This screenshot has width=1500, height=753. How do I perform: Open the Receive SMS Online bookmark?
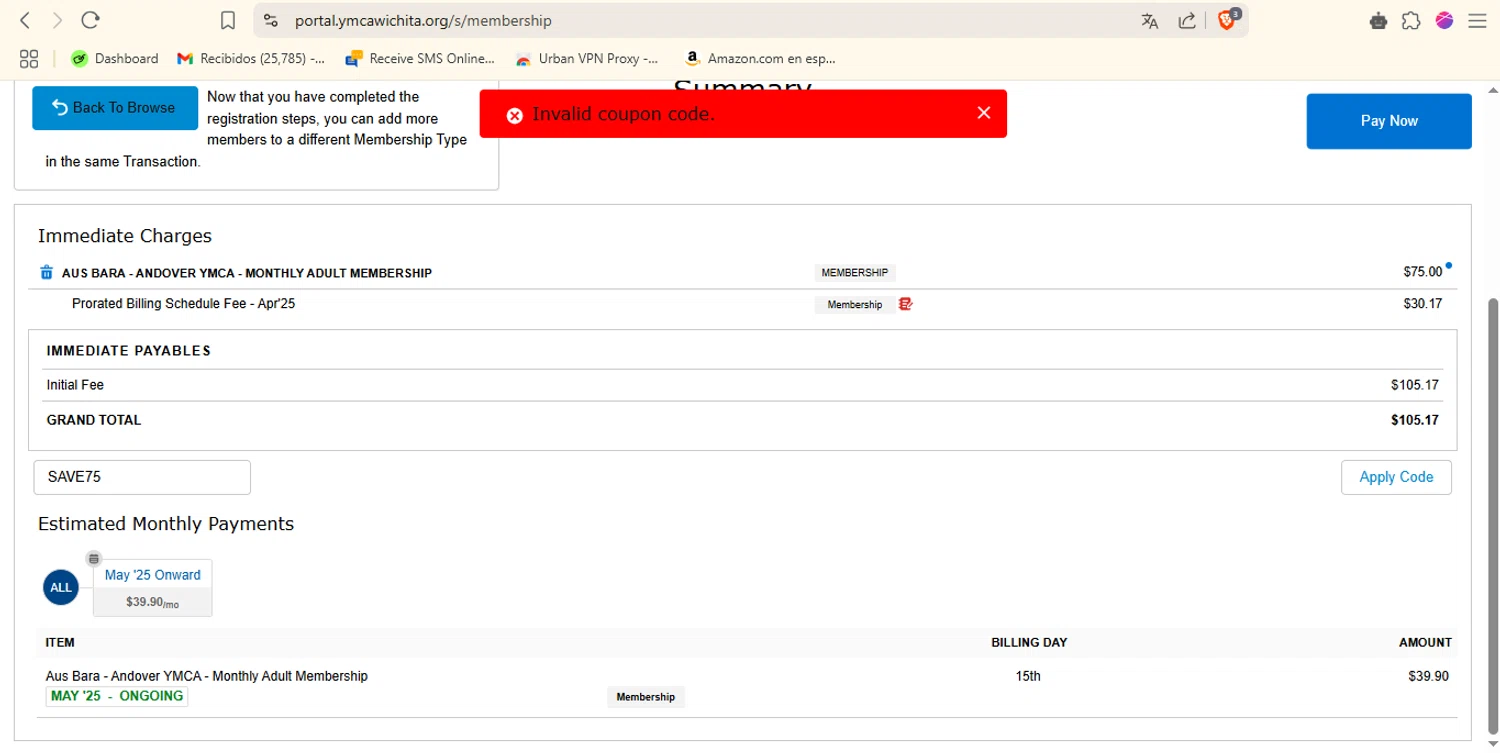point(420,59)
